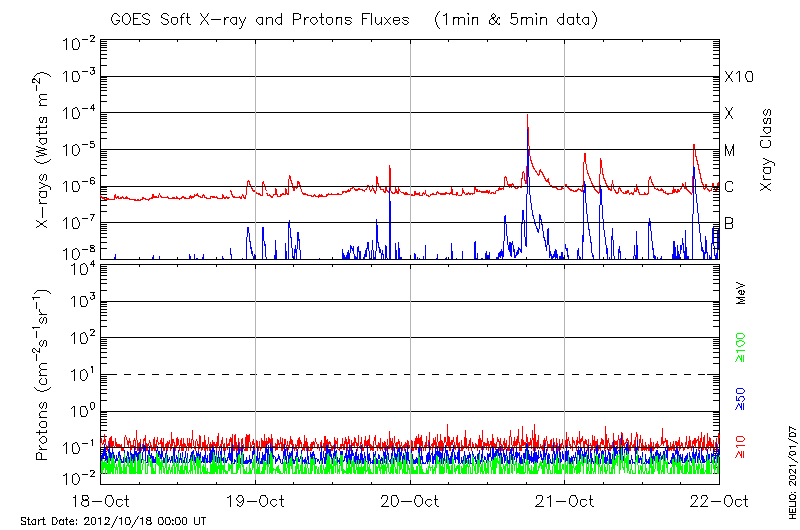The height and width of the screenshot is (530, 800).
Task: Click the 18-Oct date label
Action: 101,501
